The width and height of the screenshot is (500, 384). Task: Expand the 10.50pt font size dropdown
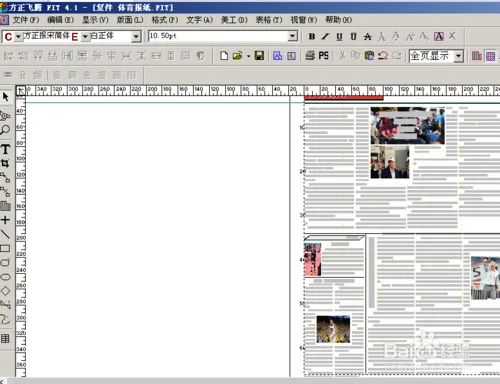click(x=293, y=36)
